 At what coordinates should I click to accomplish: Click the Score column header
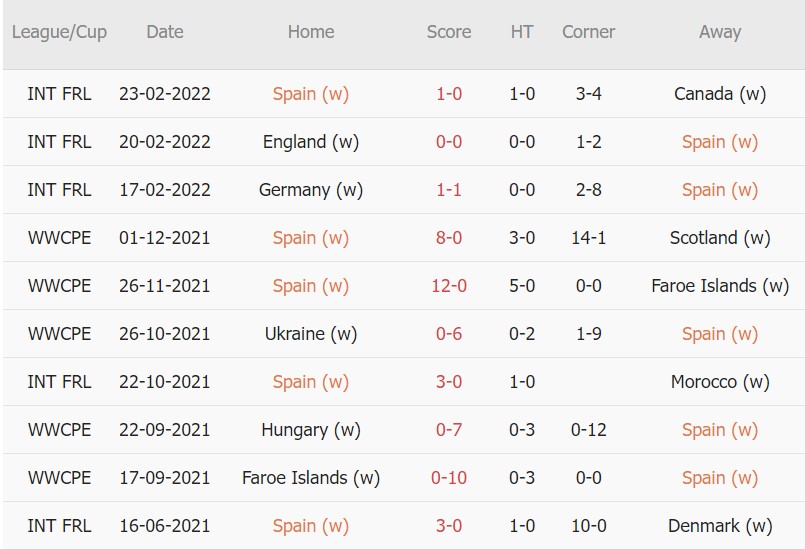tap(448, 32)
